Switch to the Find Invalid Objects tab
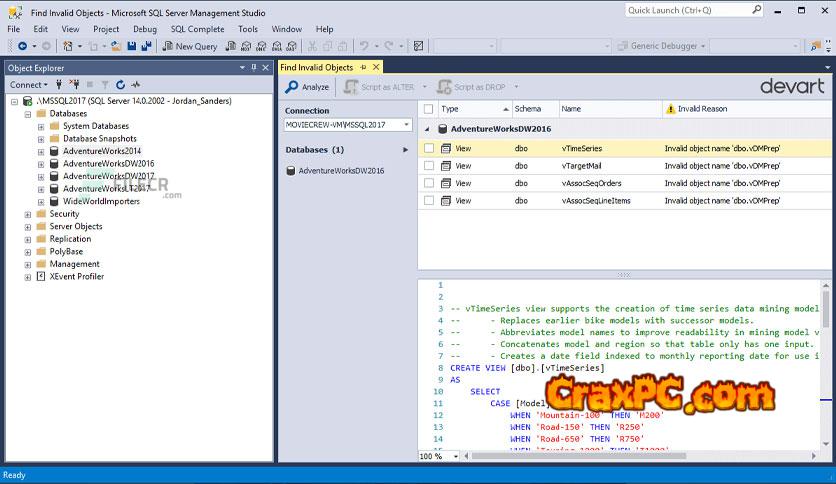The image size is (836, 484). (x=316, y=67)
